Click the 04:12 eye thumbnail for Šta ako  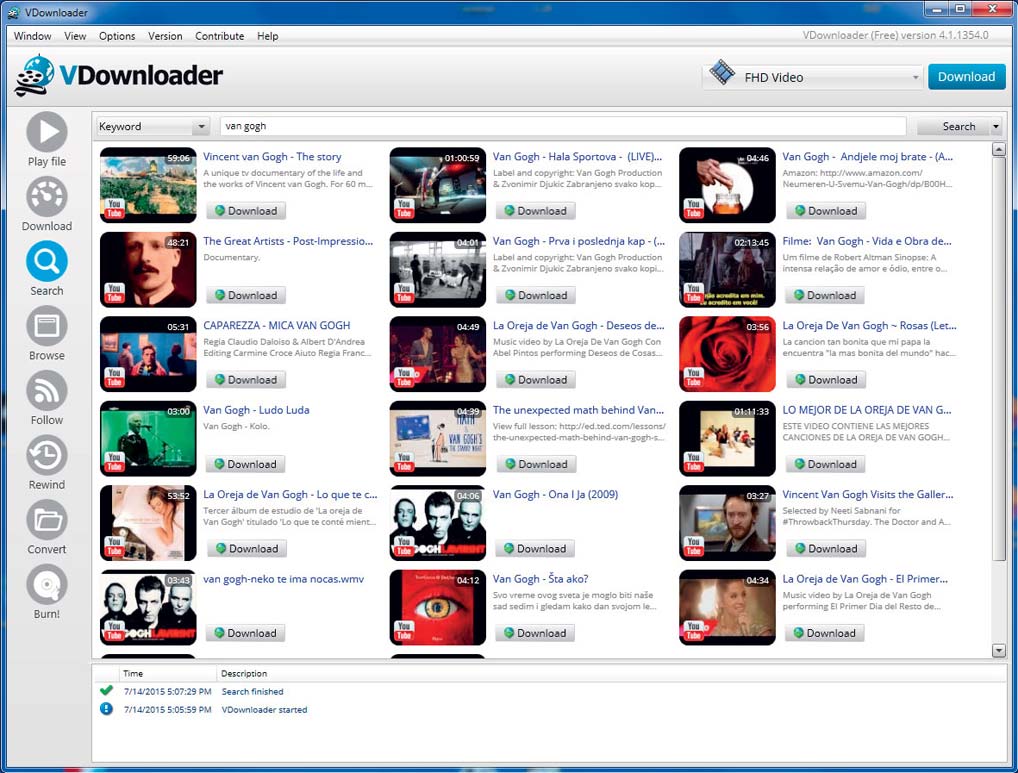pos(438,607)
